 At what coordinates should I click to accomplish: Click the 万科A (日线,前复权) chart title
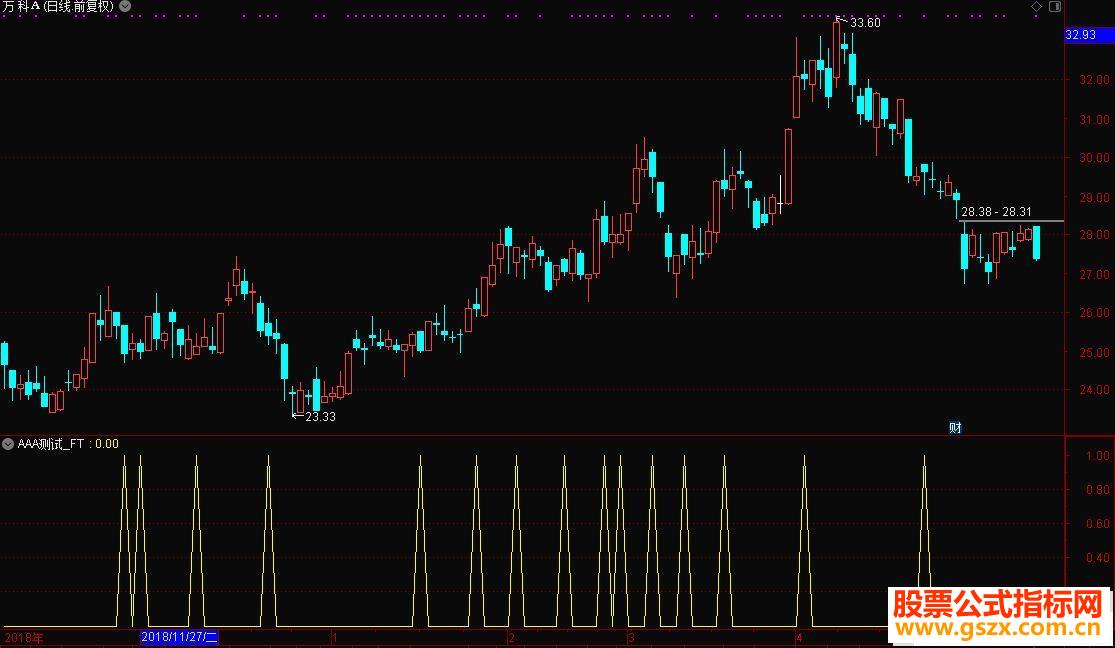tap(58, 6)
